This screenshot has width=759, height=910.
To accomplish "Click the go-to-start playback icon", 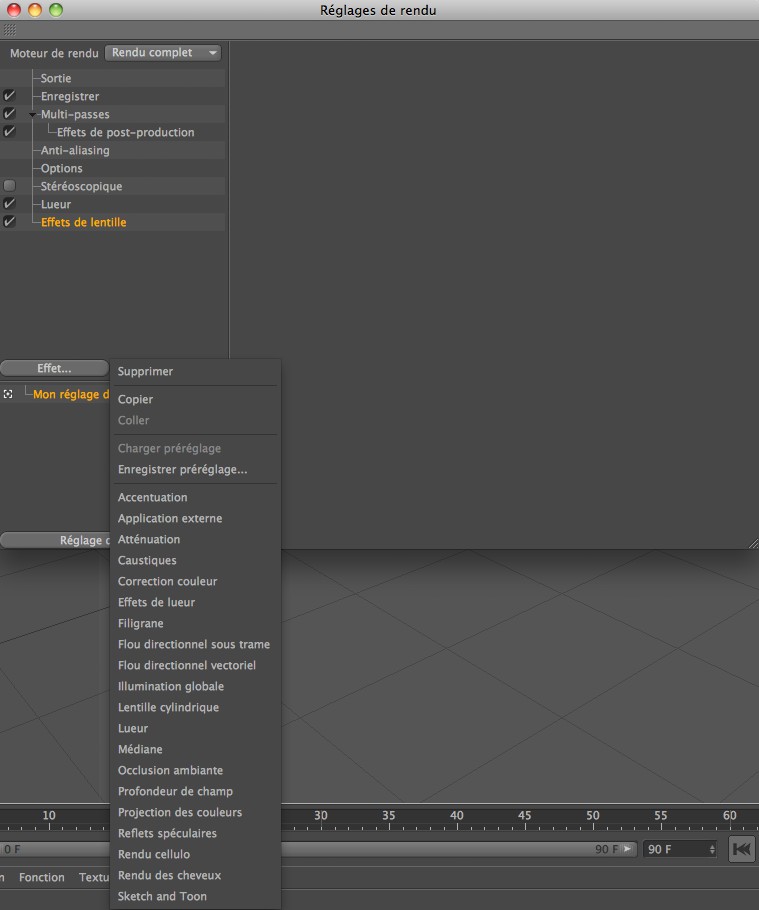I will (x=741, y=849).
